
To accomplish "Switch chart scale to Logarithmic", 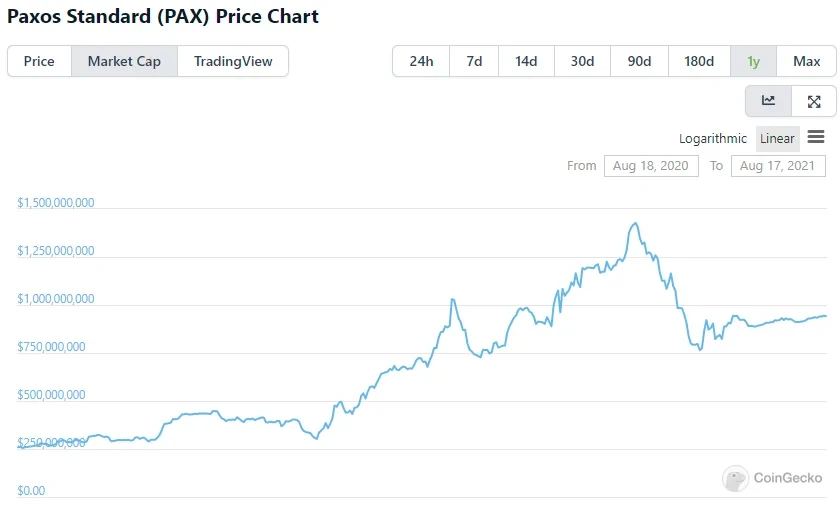I will coord(713,139).
